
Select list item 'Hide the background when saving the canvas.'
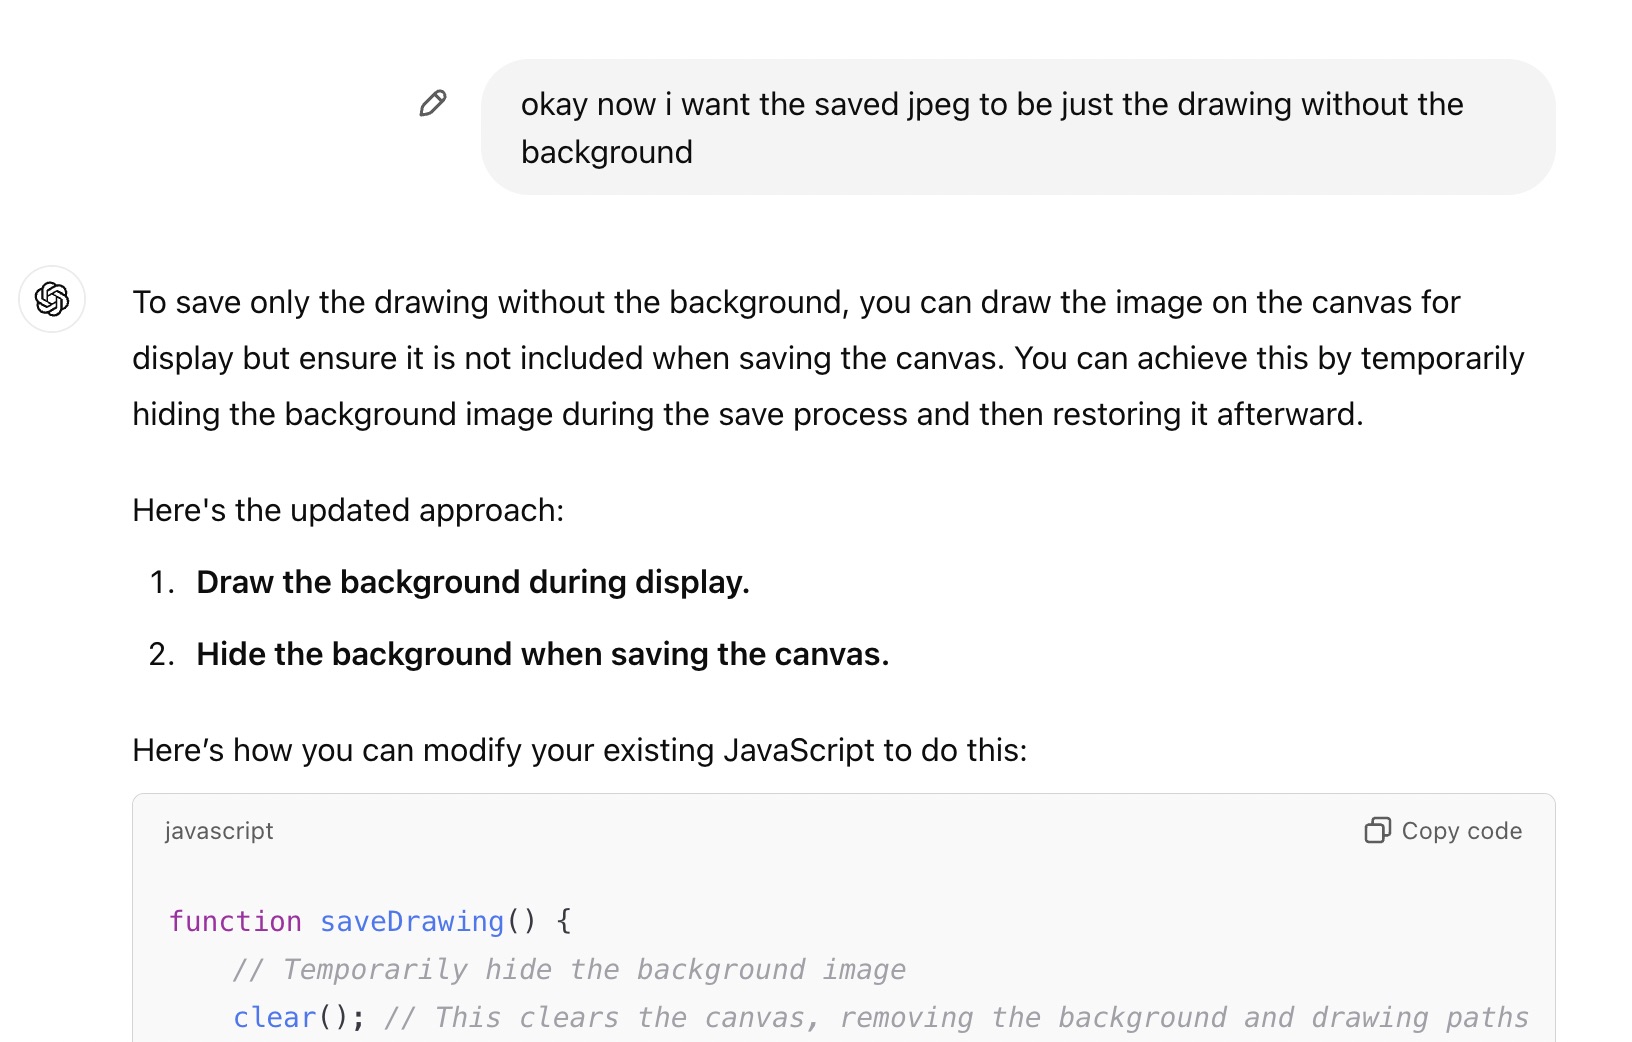[542, 654]
